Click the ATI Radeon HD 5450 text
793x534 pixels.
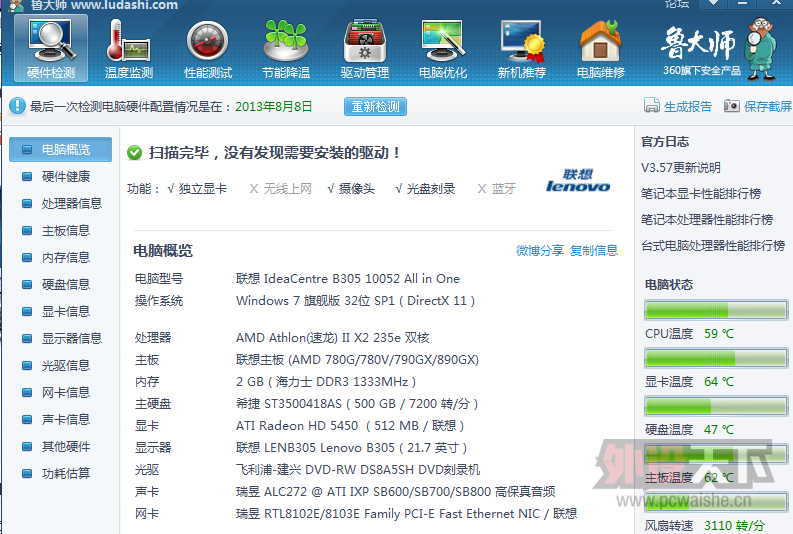coord(349,426)
